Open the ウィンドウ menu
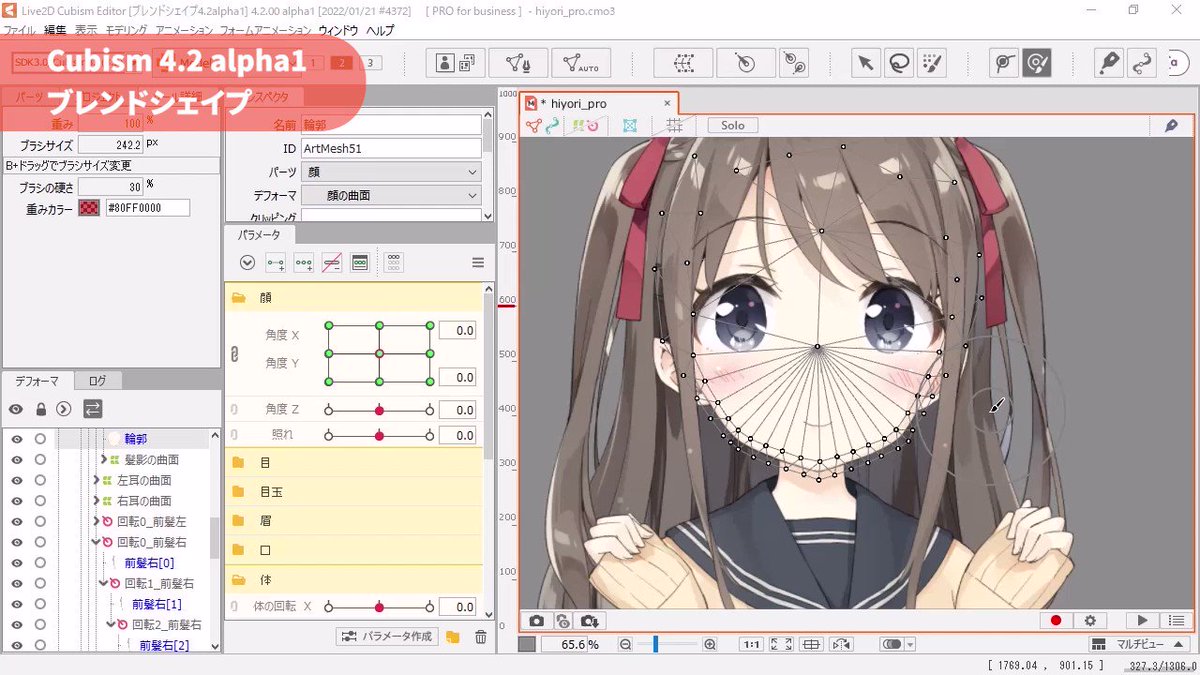 [338, 31]
